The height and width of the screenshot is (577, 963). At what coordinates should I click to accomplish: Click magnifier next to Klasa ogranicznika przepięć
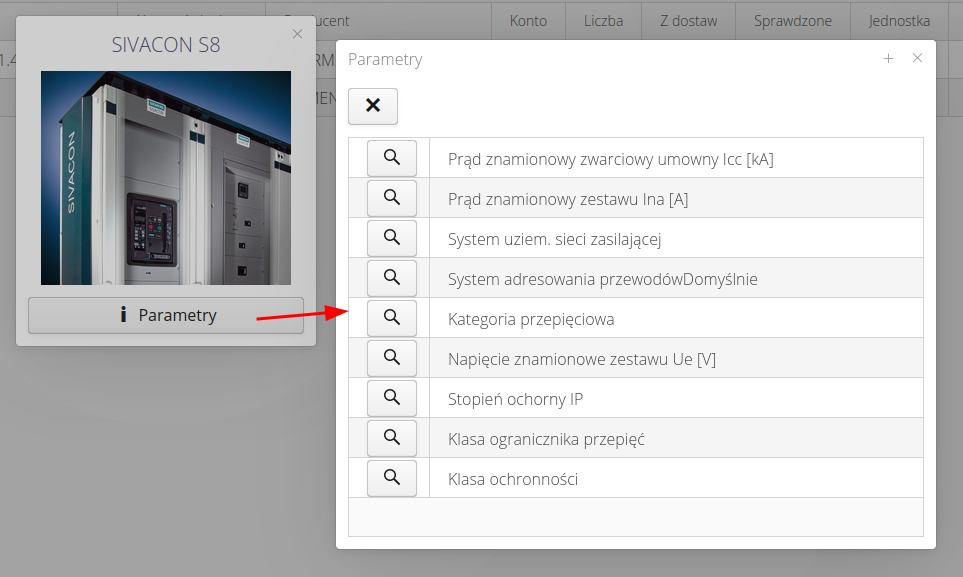pyautogui.click(x=392, y=438)
